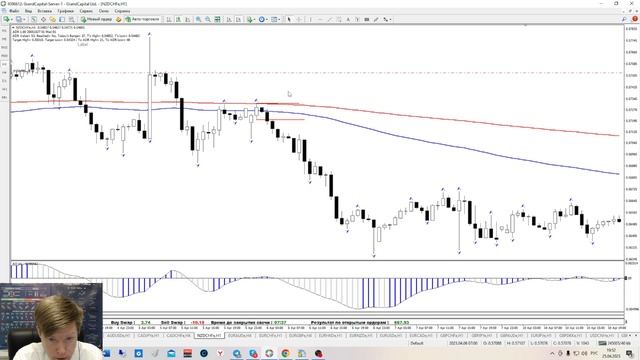Select the trendline drawing tool
Image resolution: width=640 pixels, height=360 pixels.
[x=330, y=19]
